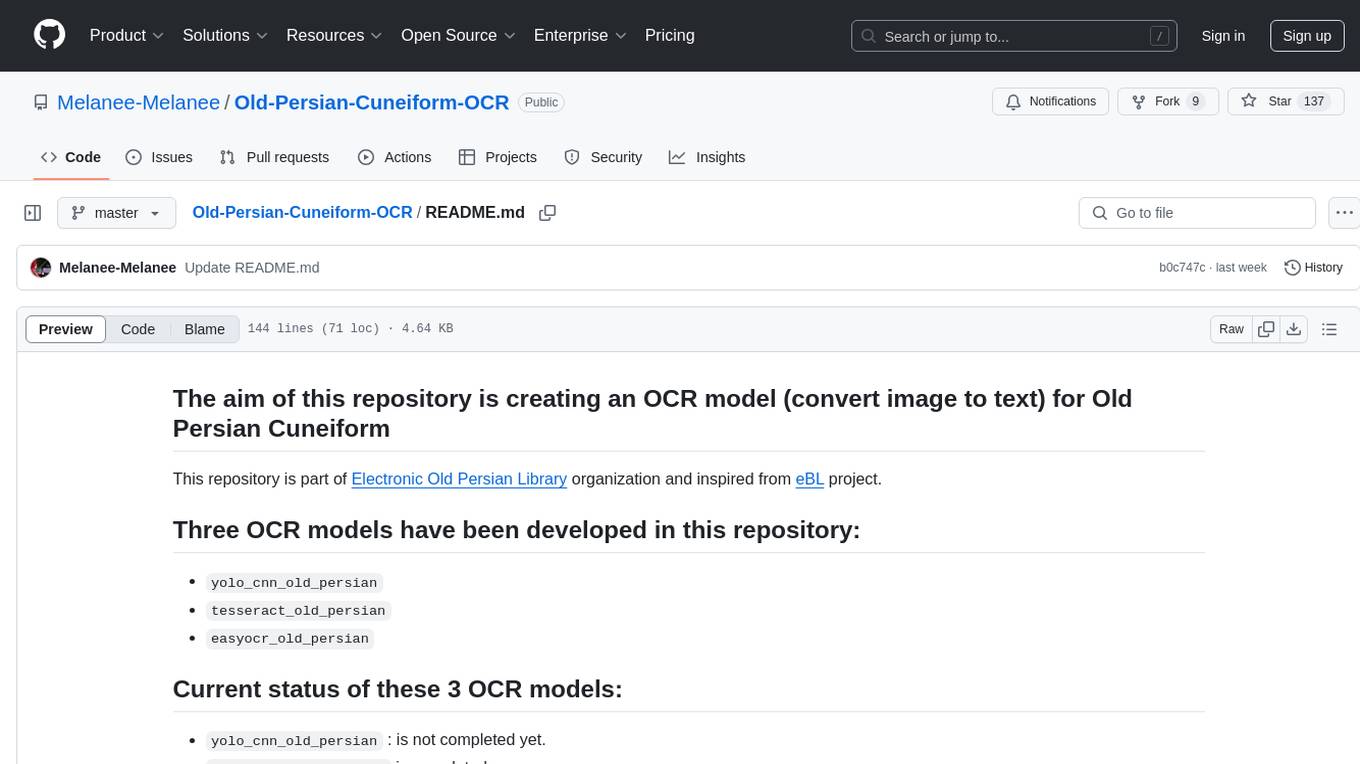This screenshot has width=1360, height=764.
Task: View file History
Action: 1313,268
